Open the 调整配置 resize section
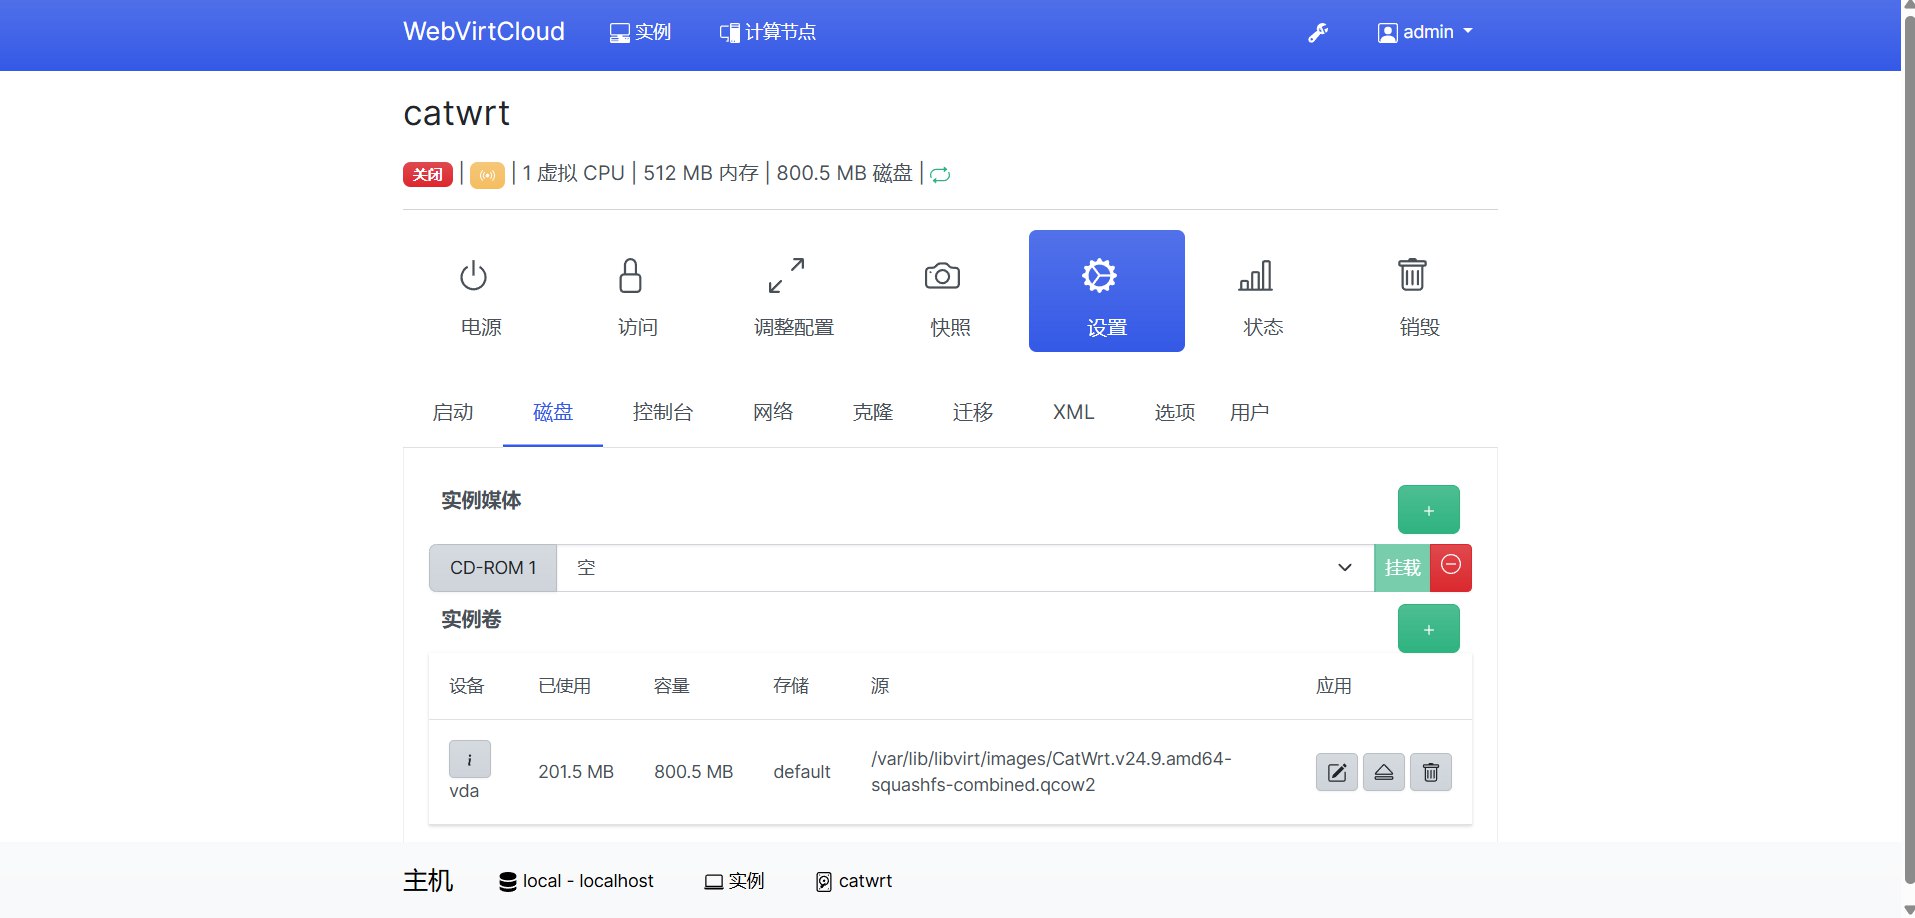The height and width of the screenshot is (918, 1915). click(793, 291)
